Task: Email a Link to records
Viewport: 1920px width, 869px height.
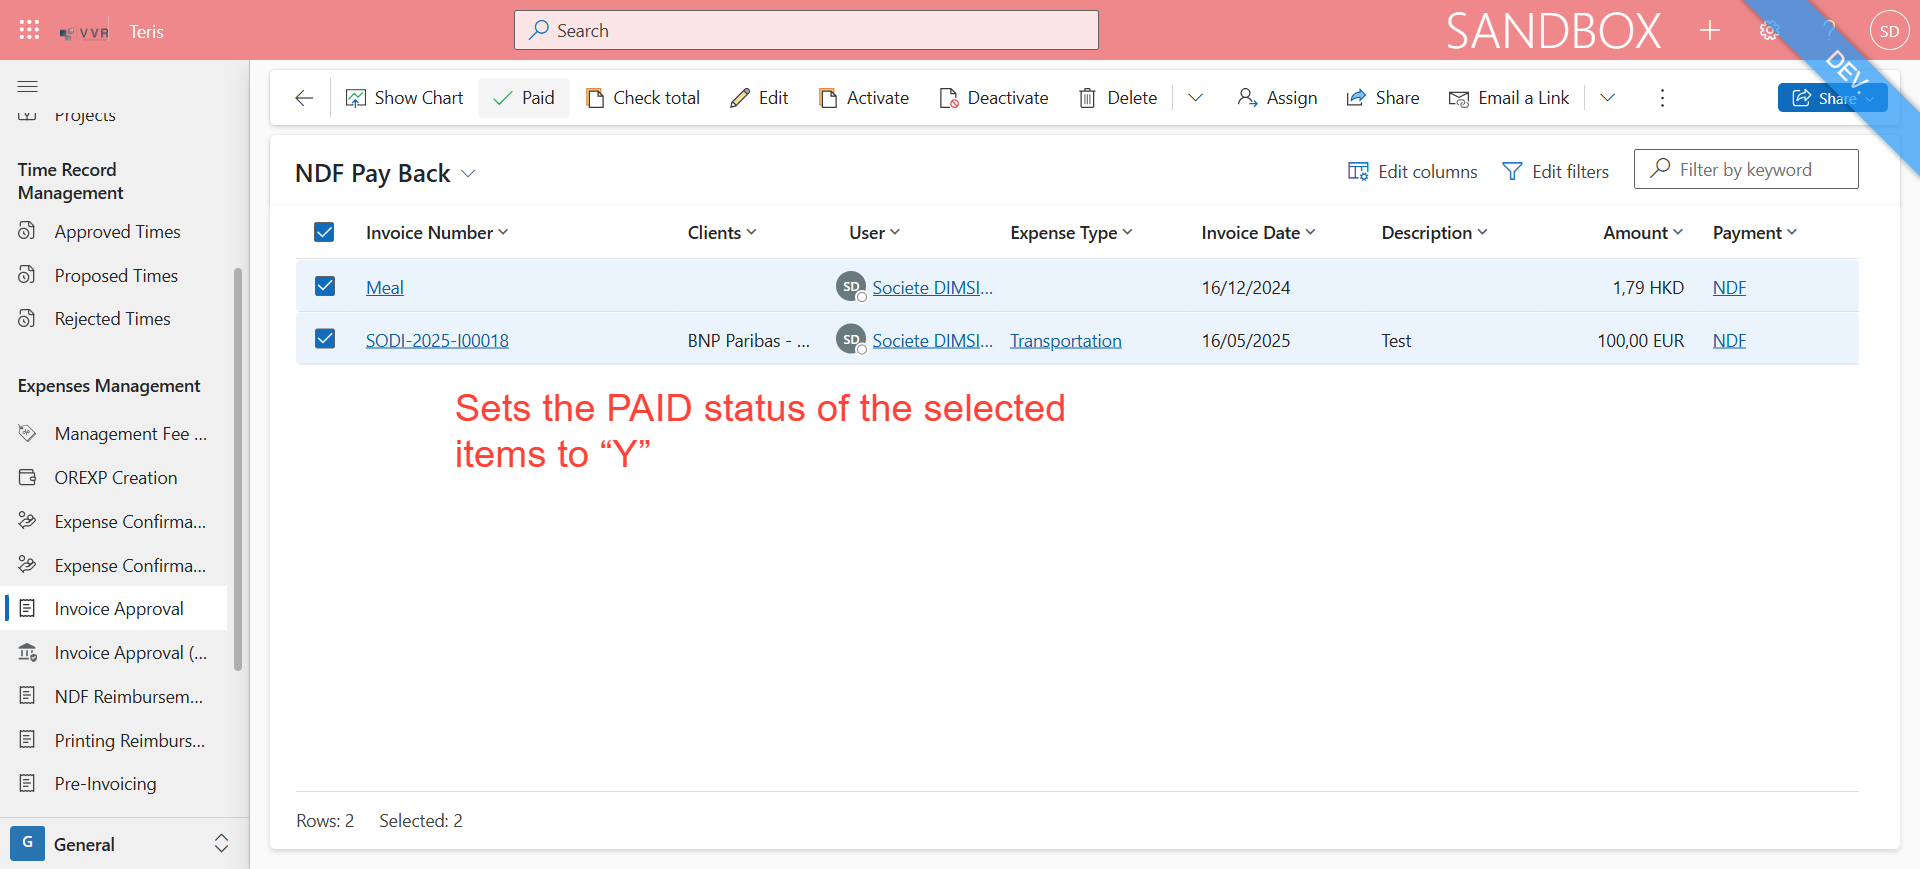Action: coord(1509,98)
